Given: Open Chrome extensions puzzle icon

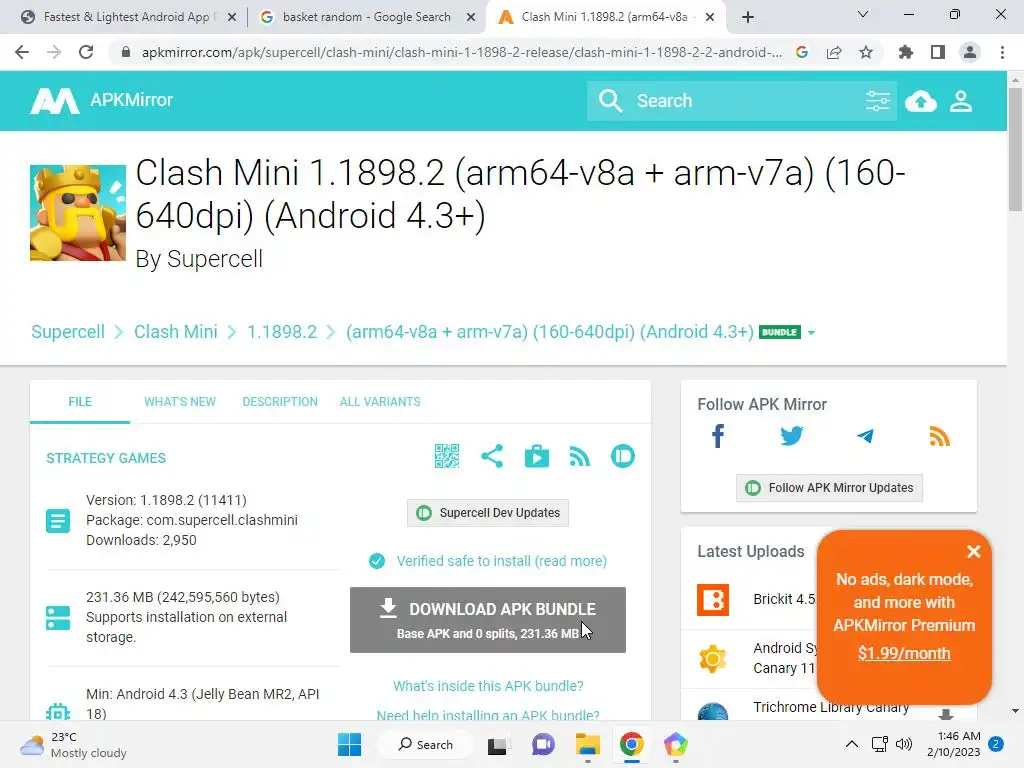Looking at the screenshot, I should click(x=906, y=52).
